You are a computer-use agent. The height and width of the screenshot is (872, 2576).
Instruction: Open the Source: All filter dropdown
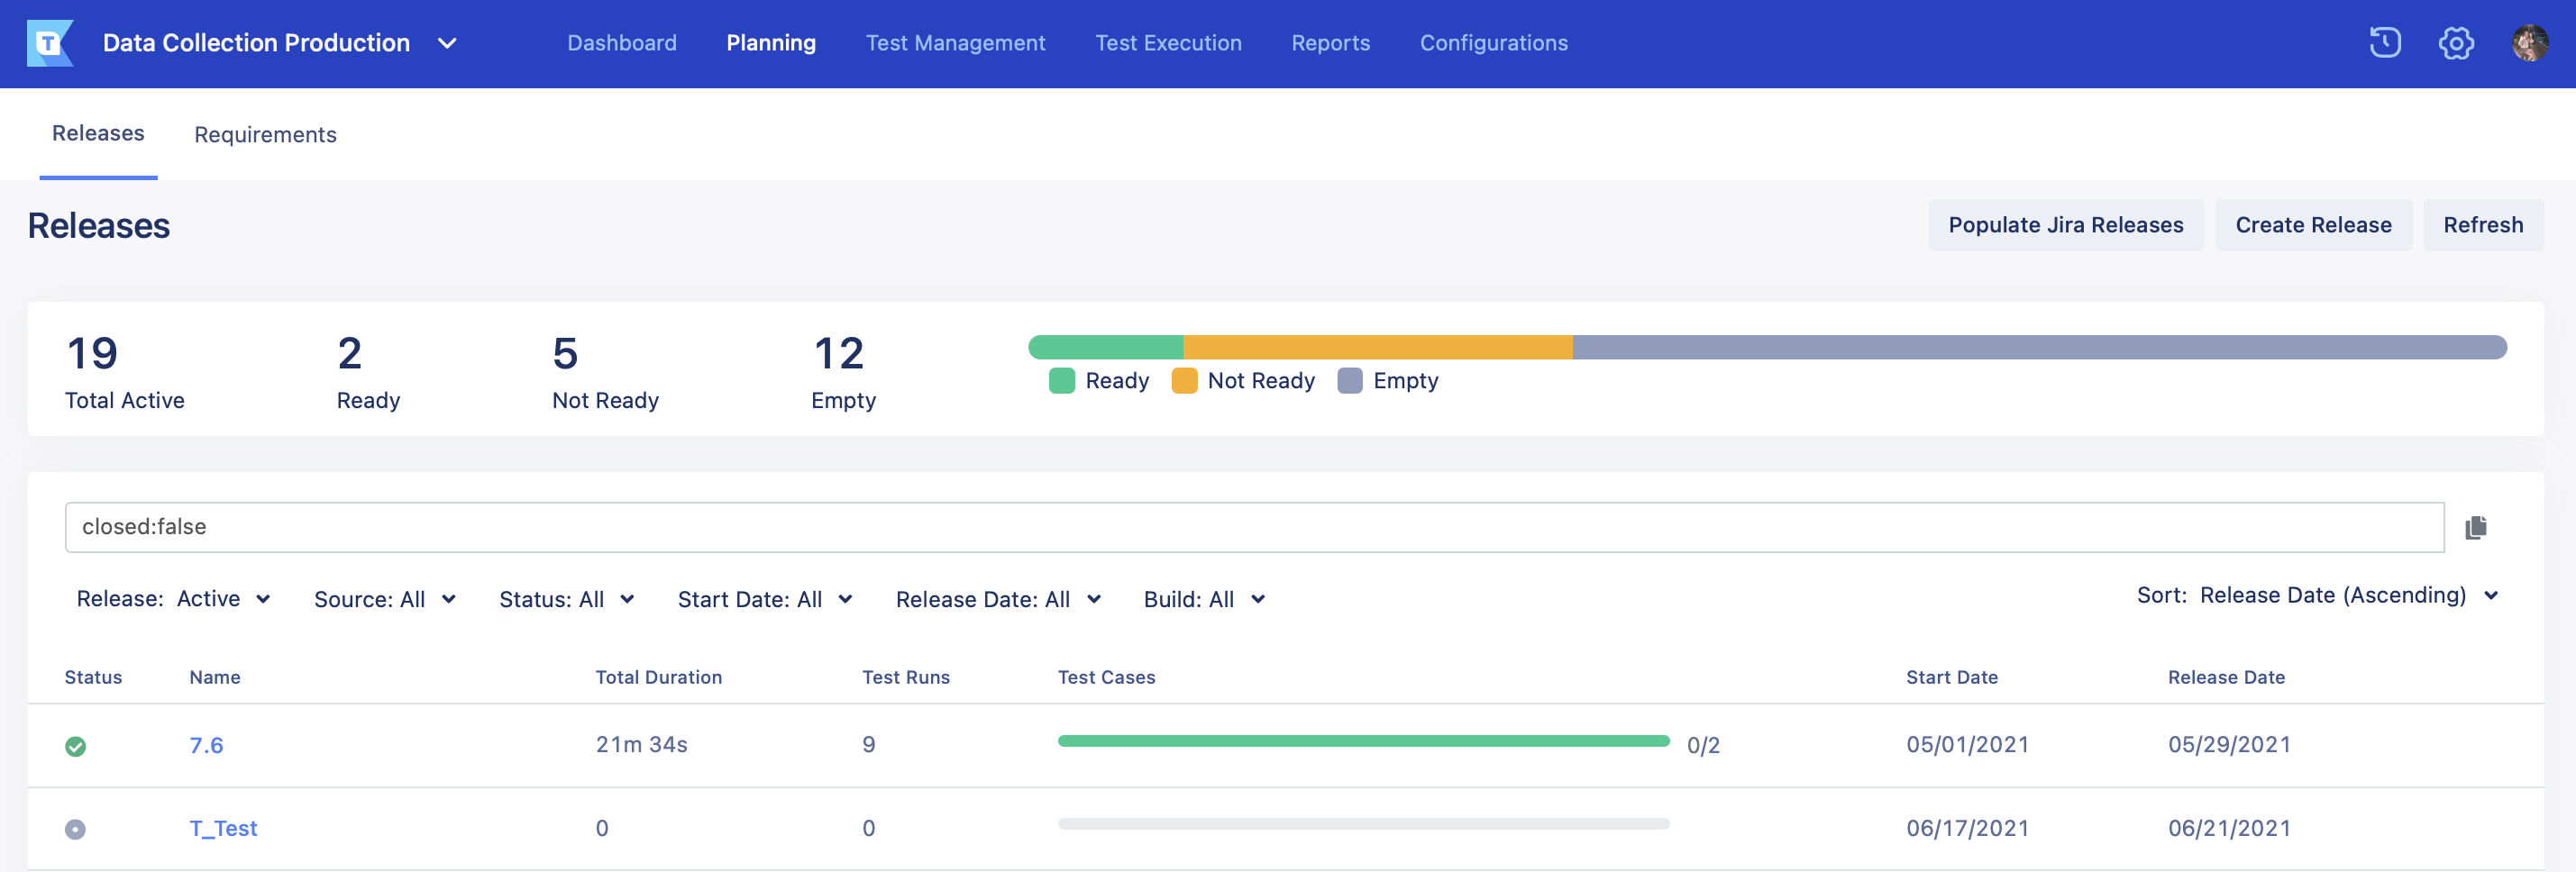click(385, 599)
